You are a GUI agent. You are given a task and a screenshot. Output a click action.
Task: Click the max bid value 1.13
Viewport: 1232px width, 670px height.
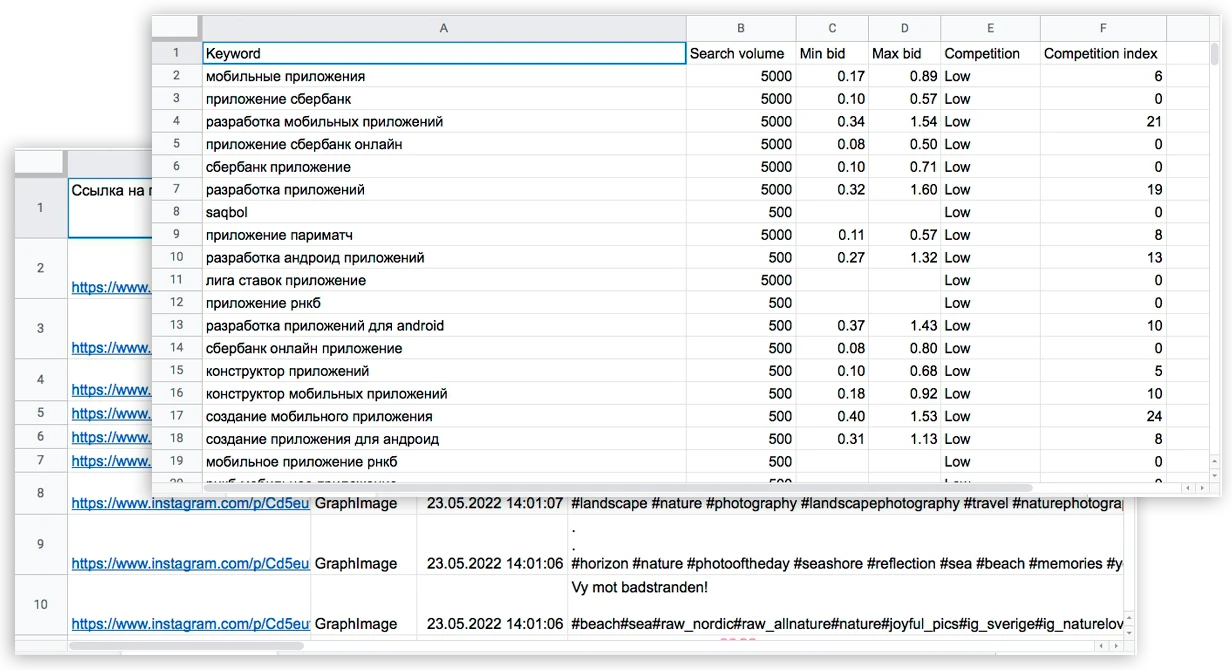click(905, 439)
